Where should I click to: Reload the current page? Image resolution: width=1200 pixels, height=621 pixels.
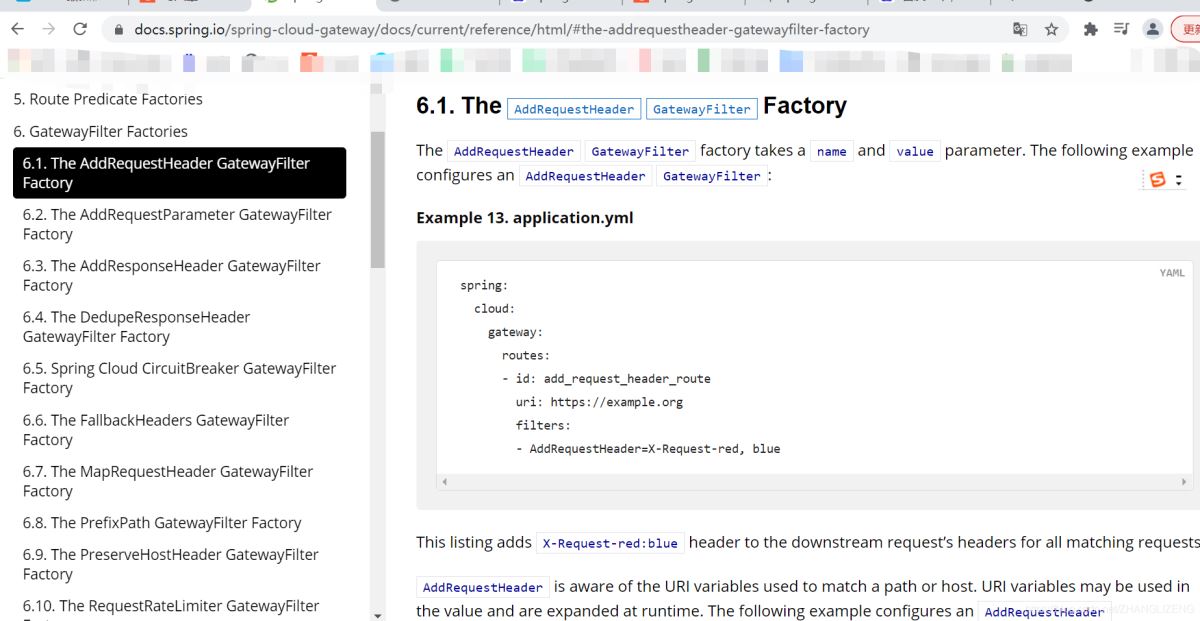click(x=80, y=30)
